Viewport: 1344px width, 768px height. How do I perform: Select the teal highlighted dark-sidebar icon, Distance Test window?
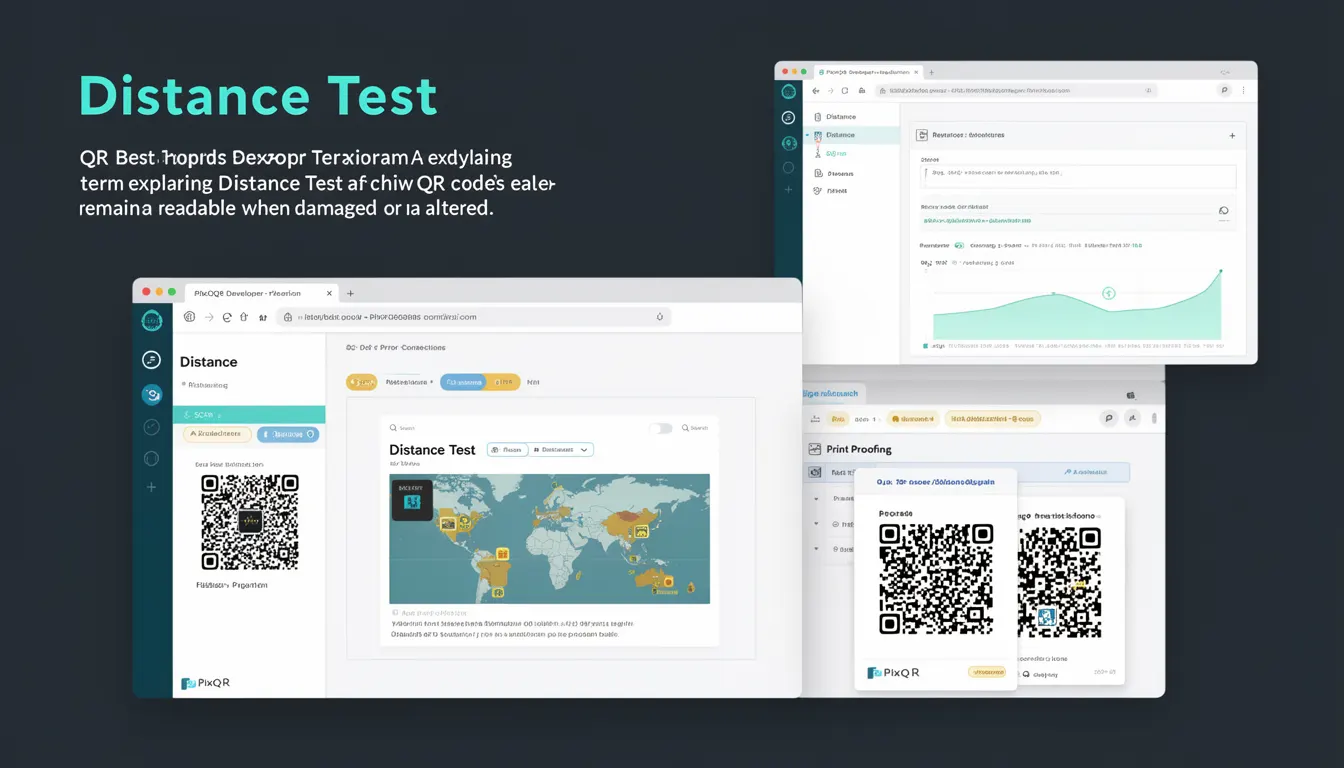click(152, 395)
